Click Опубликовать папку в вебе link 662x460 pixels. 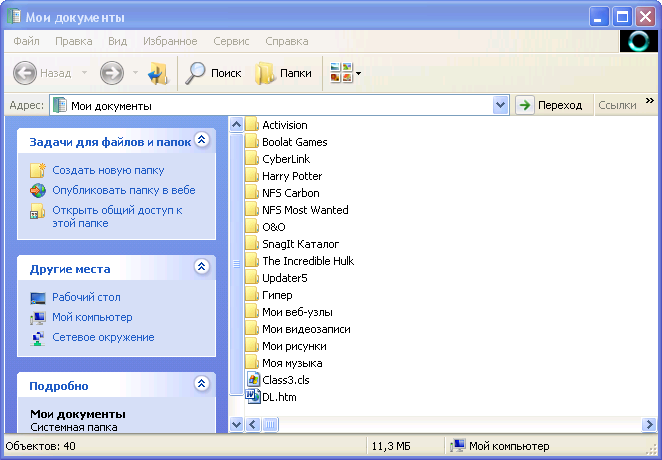coord(124,190)
